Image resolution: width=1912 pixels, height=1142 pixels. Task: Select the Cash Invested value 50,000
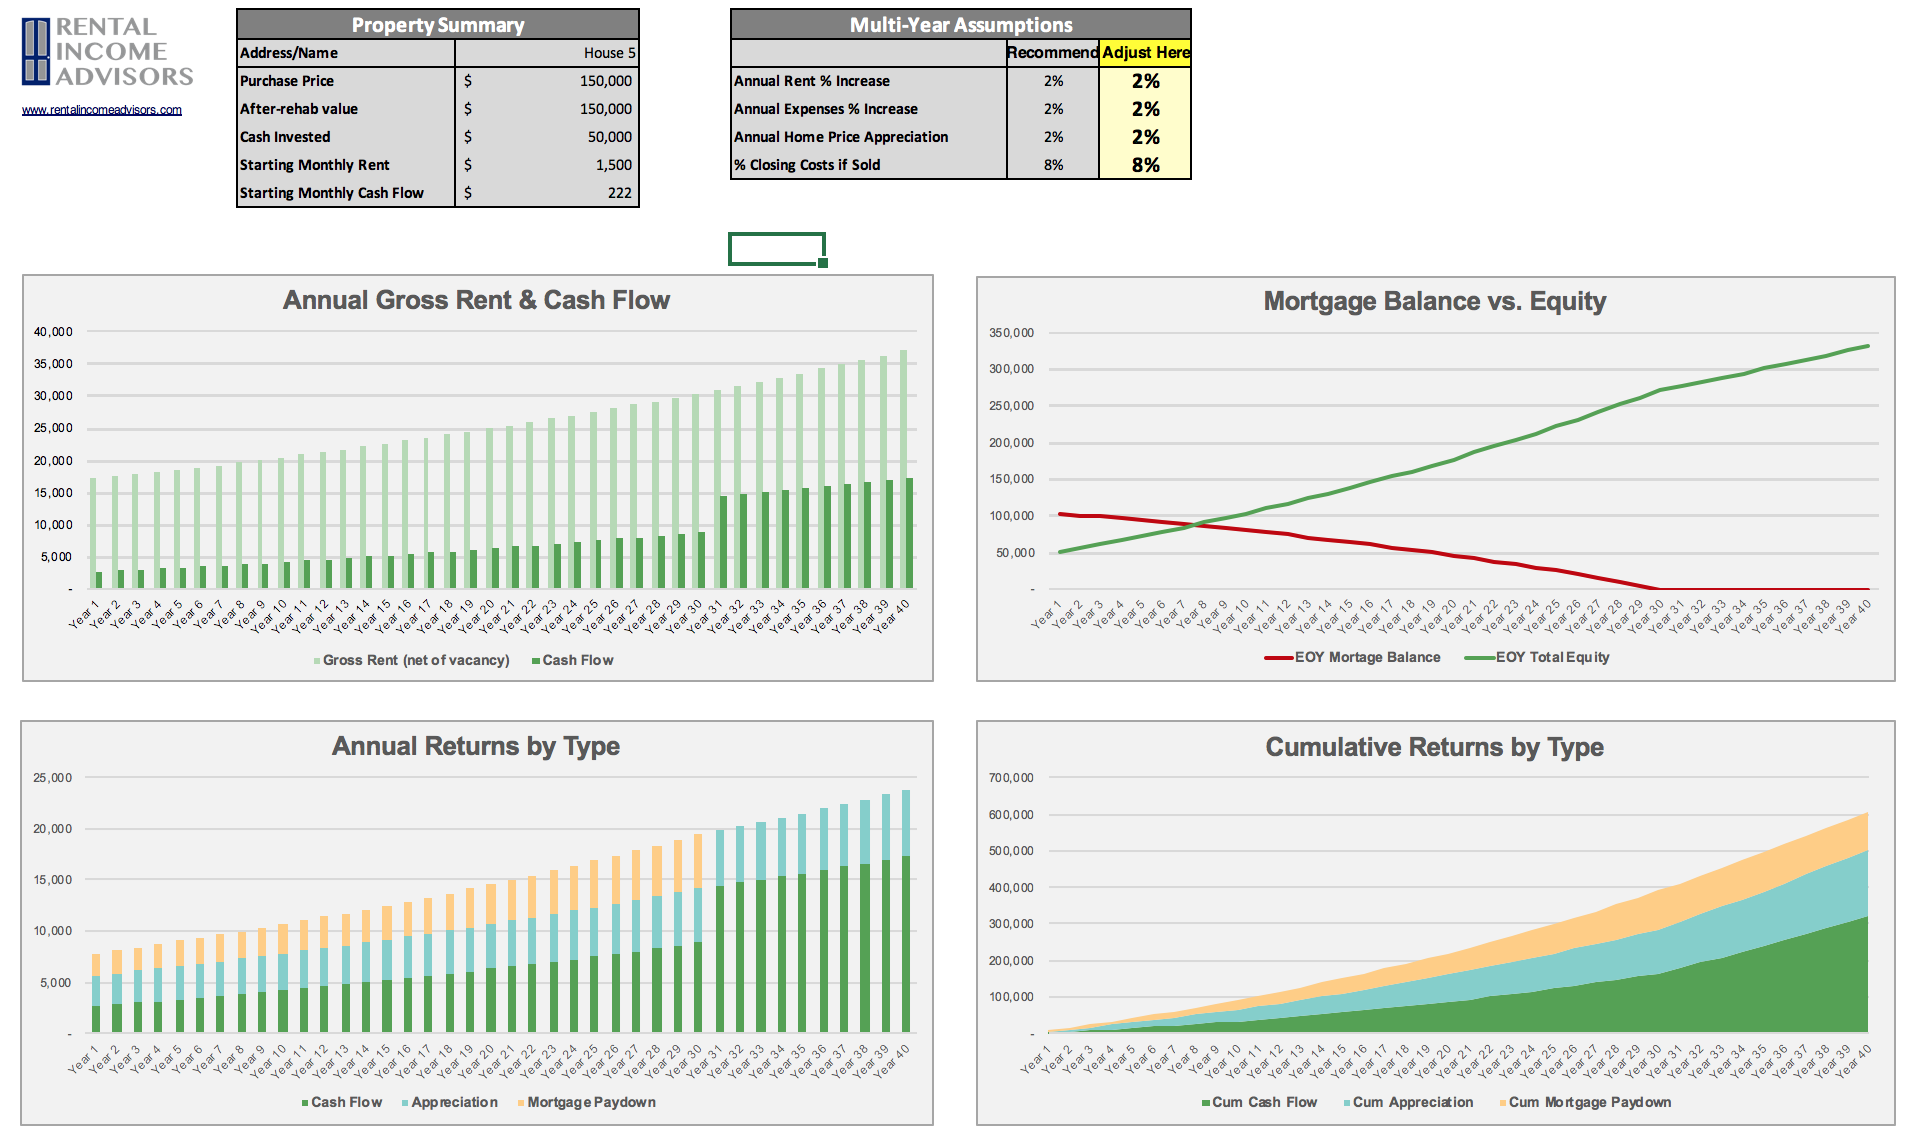547,137
